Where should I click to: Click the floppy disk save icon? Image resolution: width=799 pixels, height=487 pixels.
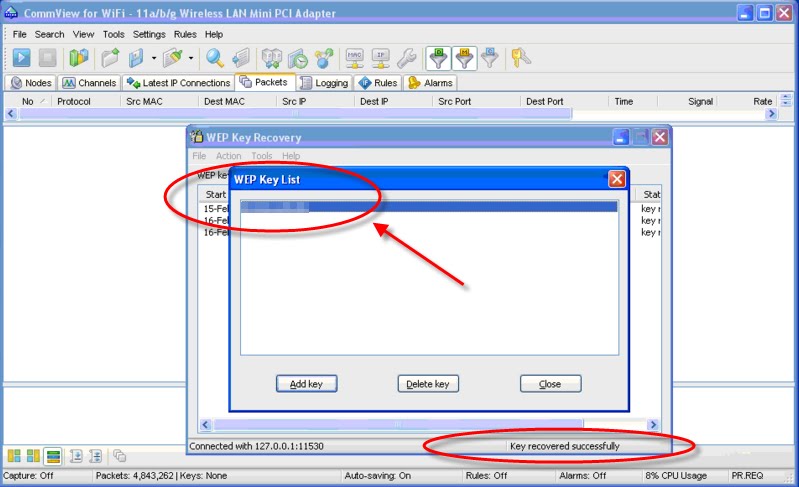coord(136,58)
